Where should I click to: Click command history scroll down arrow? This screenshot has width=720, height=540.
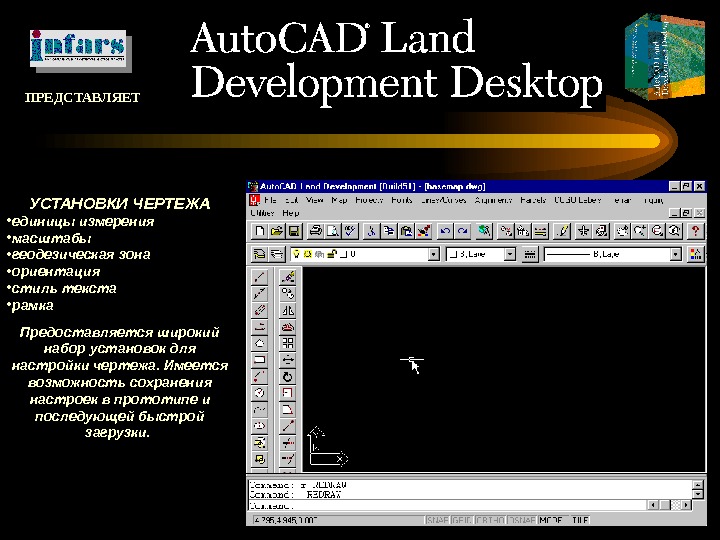pyautogui.click(x=698, y=495)
